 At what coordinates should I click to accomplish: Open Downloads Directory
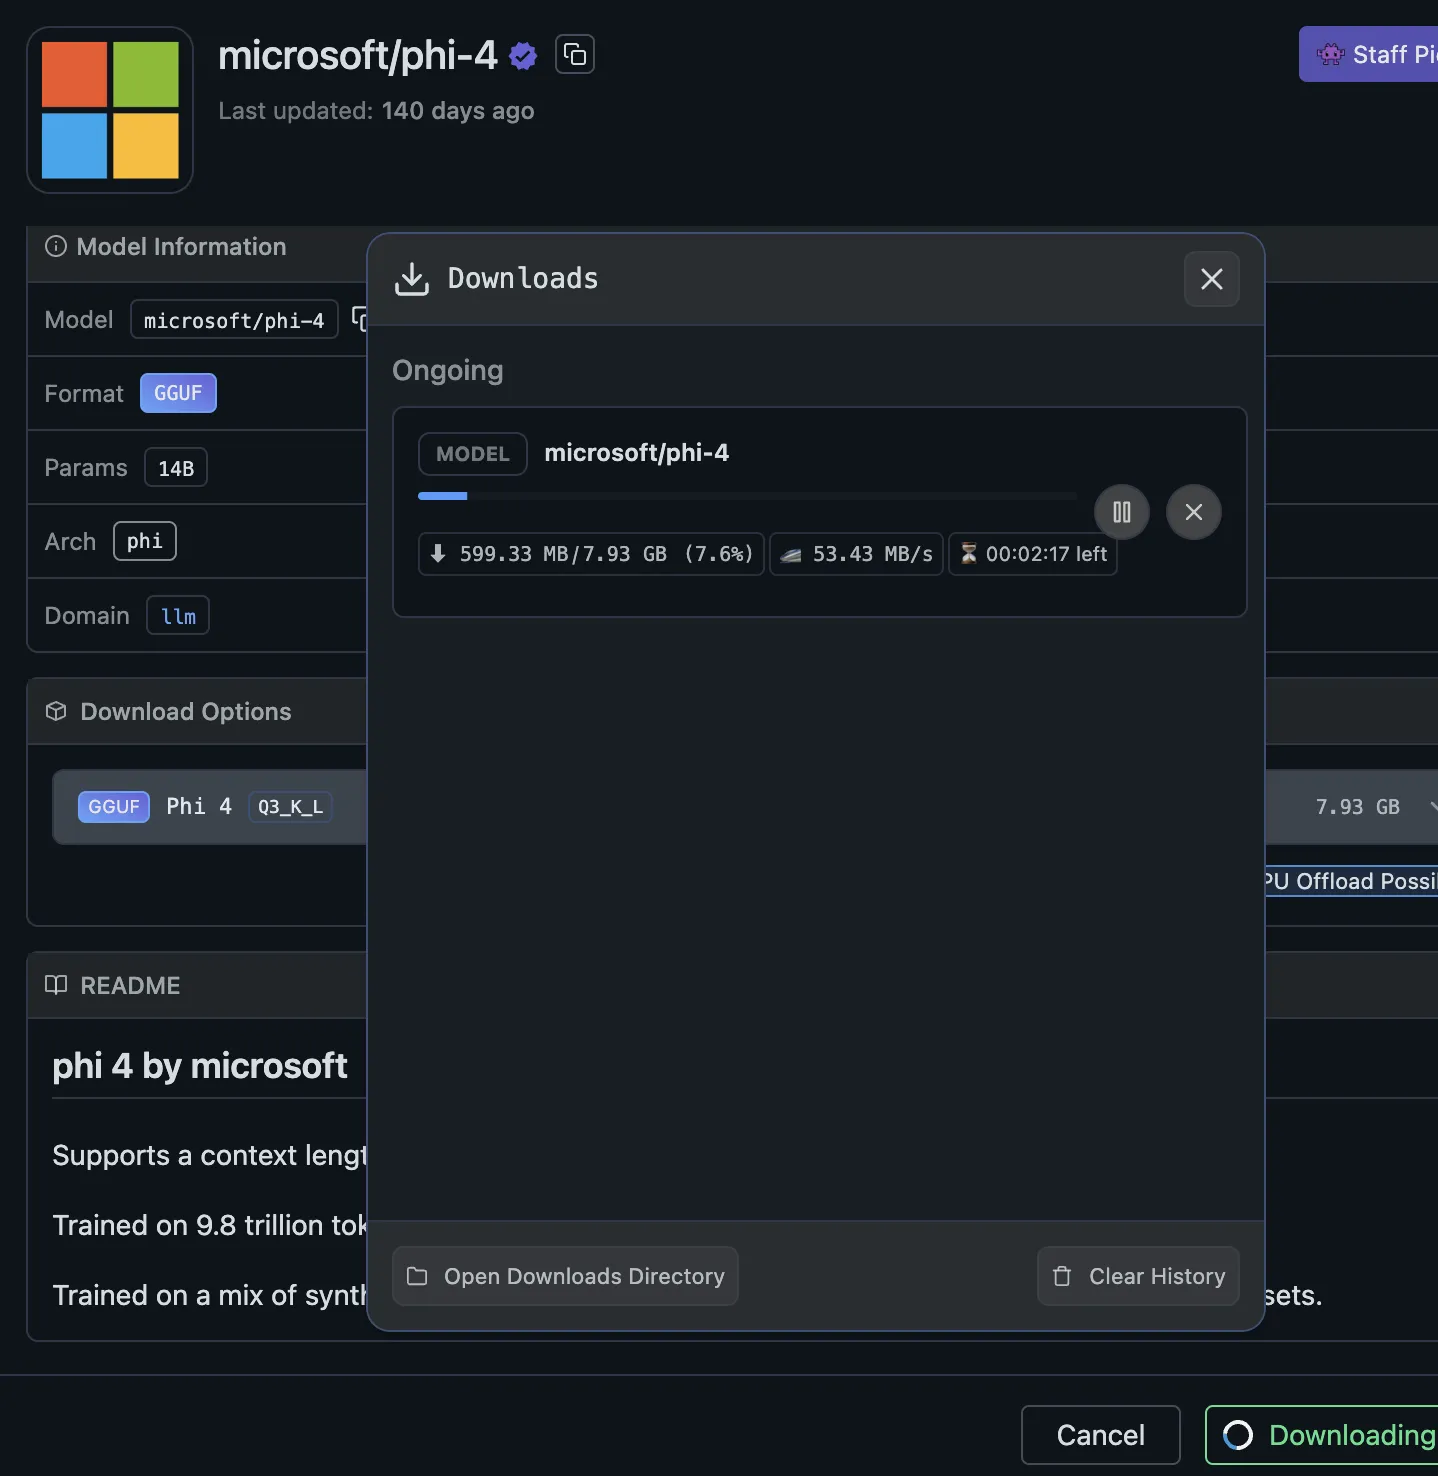565,1276
